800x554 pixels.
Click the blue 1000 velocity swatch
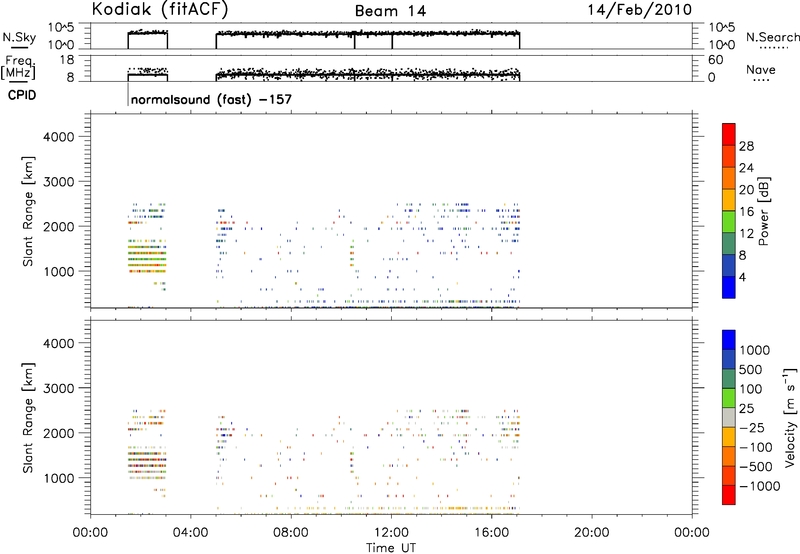(729, 340)
